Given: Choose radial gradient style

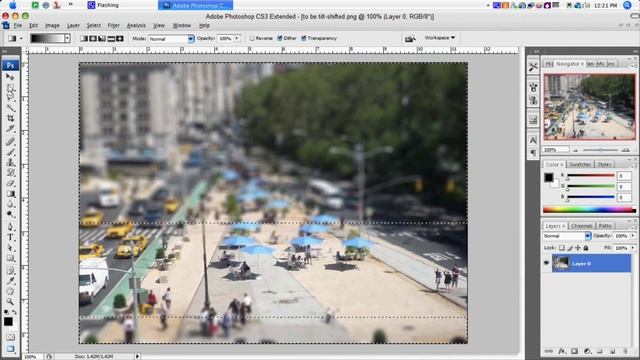Looking at the screenshot, I should (x=93, y=38).
